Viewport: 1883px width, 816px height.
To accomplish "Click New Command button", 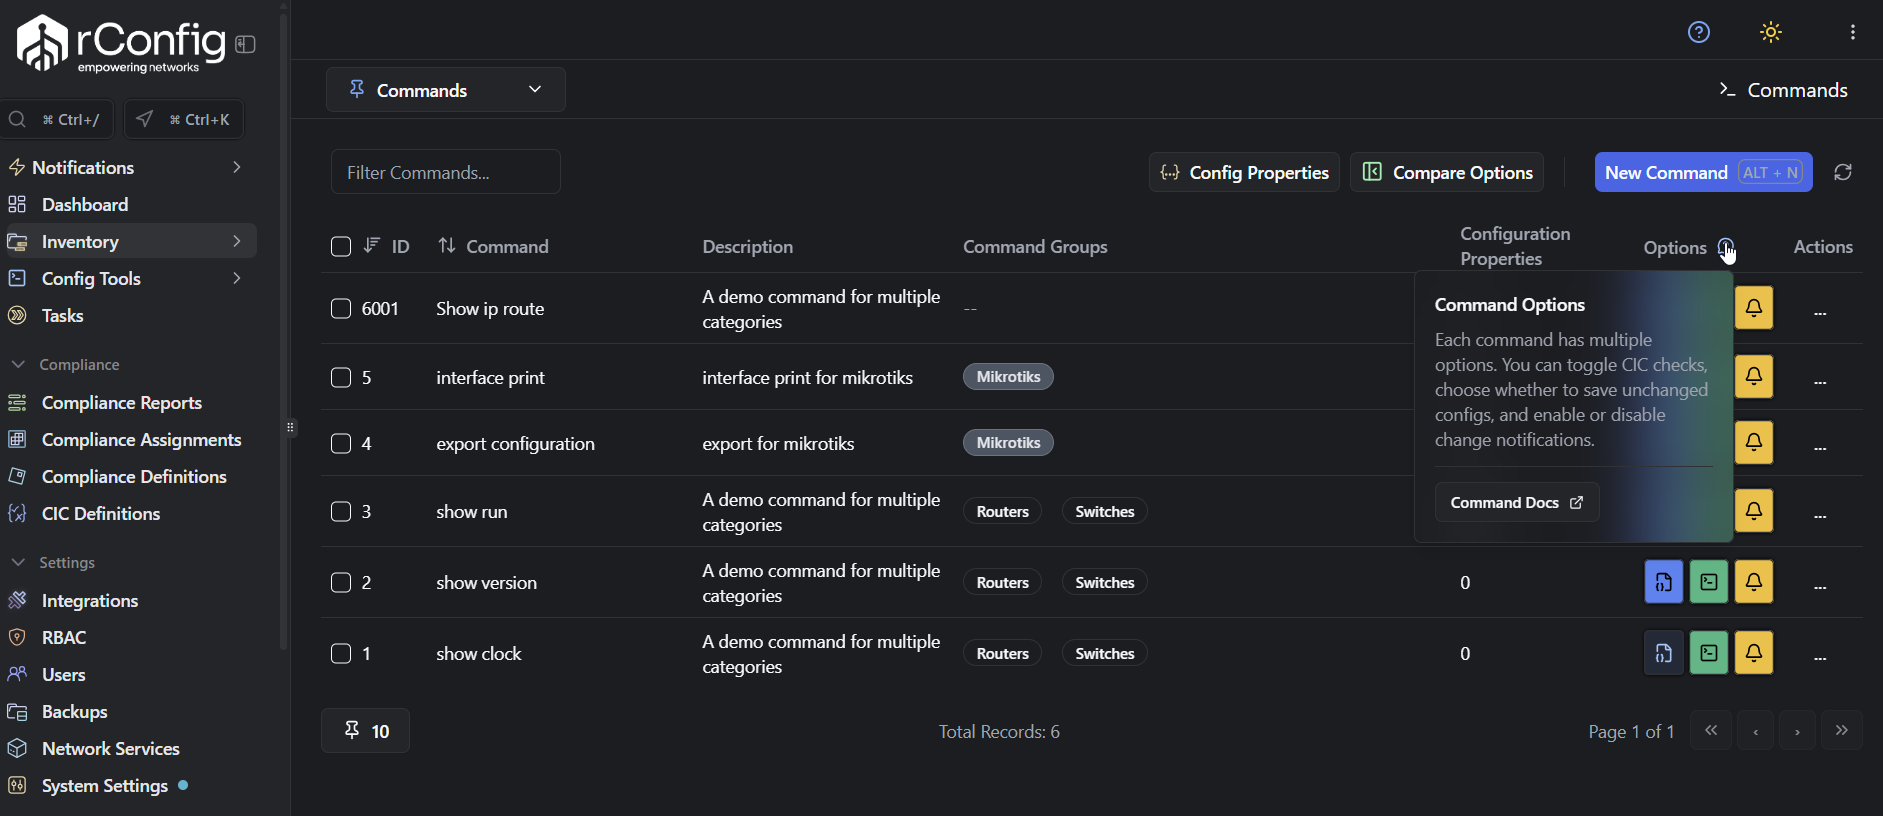I will coord(1703,172).
